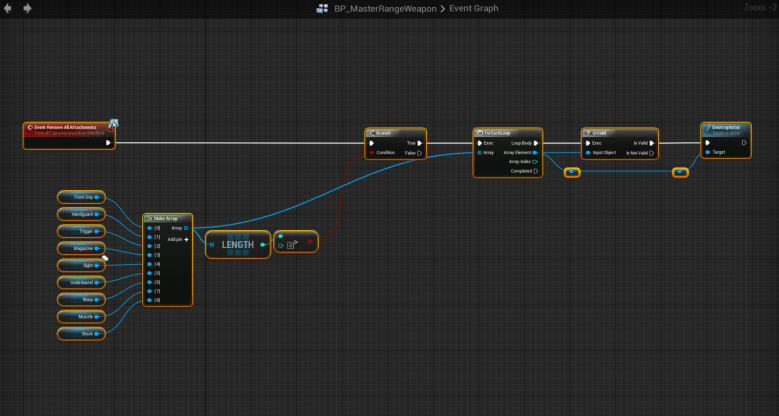Click the interface icon on Event Remove All Attachments
Viewport: 779px width, 416px height.
114,124
